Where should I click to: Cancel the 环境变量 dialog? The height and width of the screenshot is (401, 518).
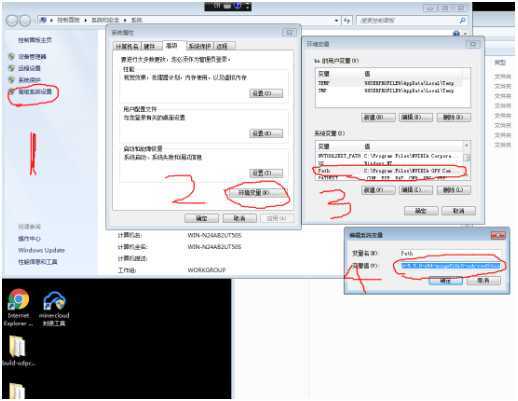tap(459, 211)
